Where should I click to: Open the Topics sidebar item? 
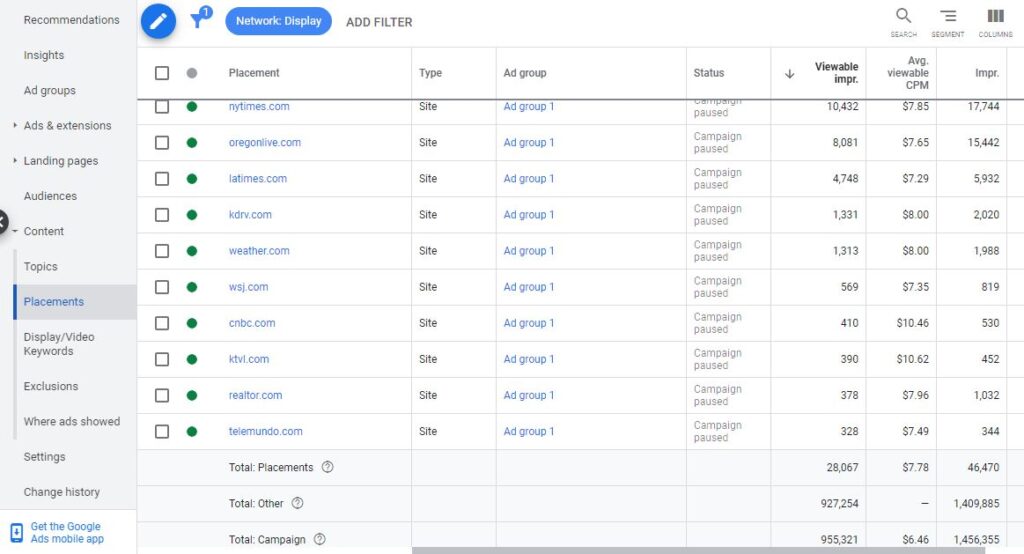(x=40, y=267)
